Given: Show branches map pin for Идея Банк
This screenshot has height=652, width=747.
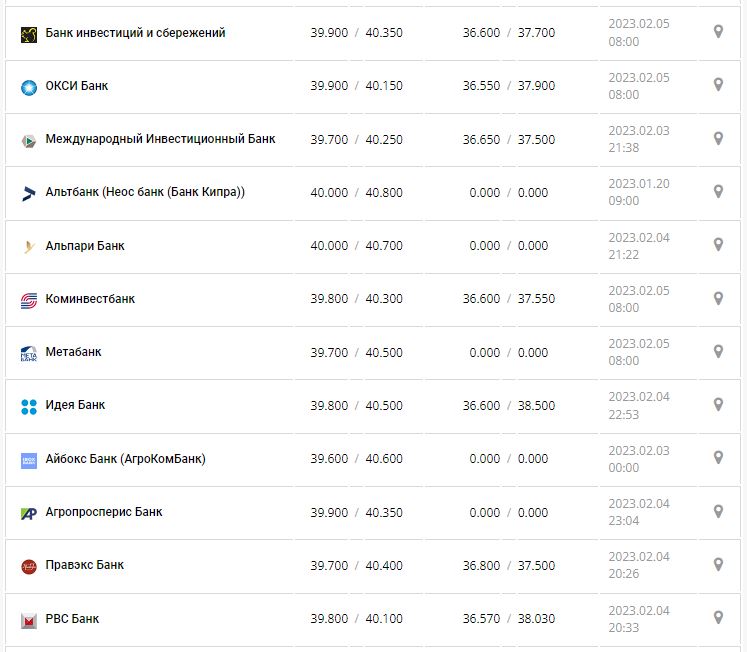Looking at the screenshot, I should (x=718, y=405).
